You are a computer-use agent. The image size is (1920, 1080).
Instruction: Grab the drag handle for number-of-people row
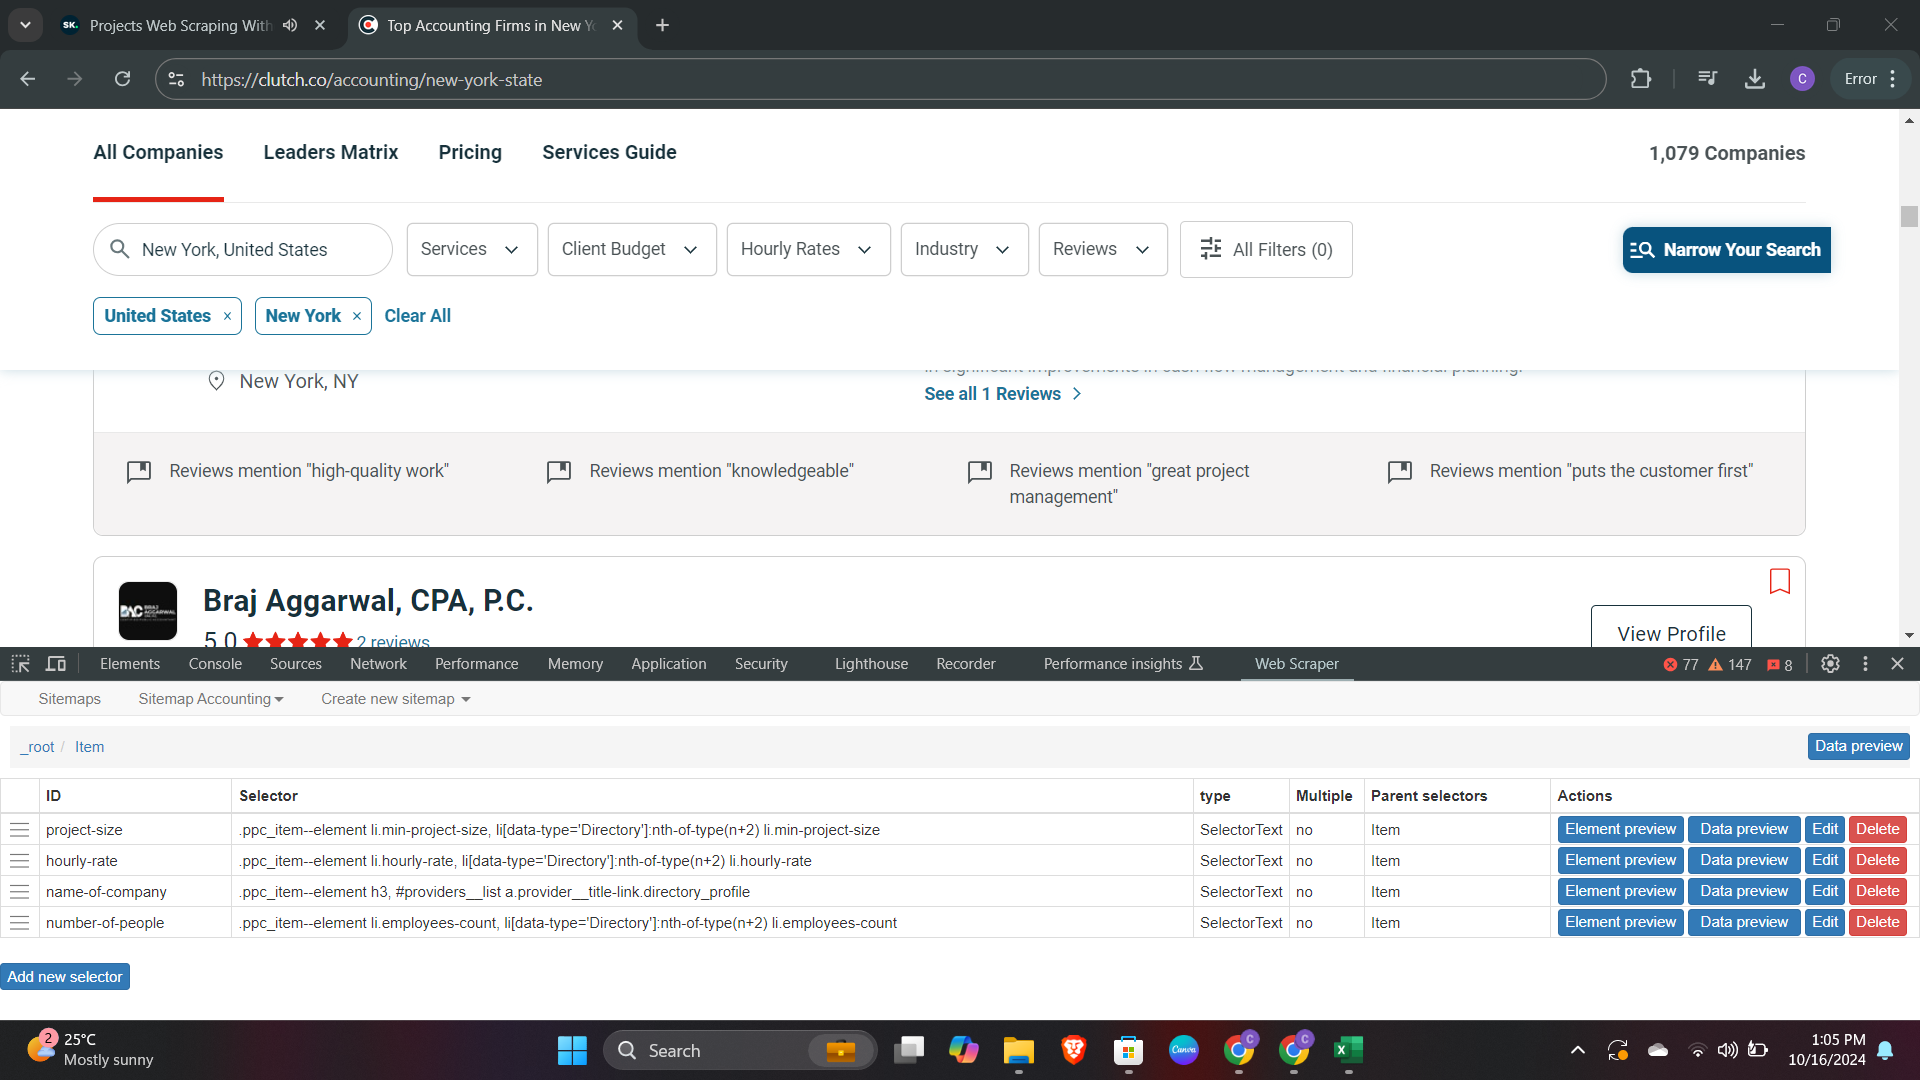[x=19, y=923]
